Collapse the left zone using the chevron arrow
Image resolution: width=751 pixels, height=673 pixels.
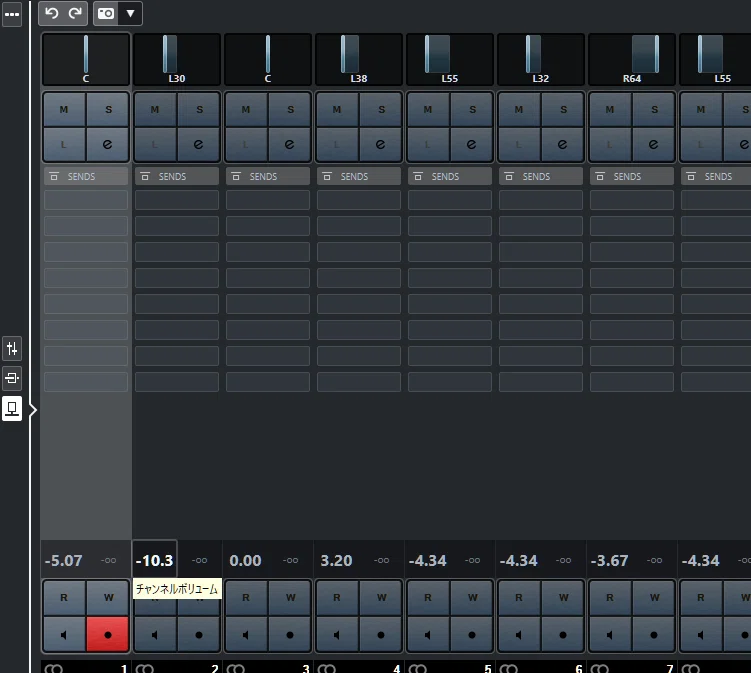point(33,410)
